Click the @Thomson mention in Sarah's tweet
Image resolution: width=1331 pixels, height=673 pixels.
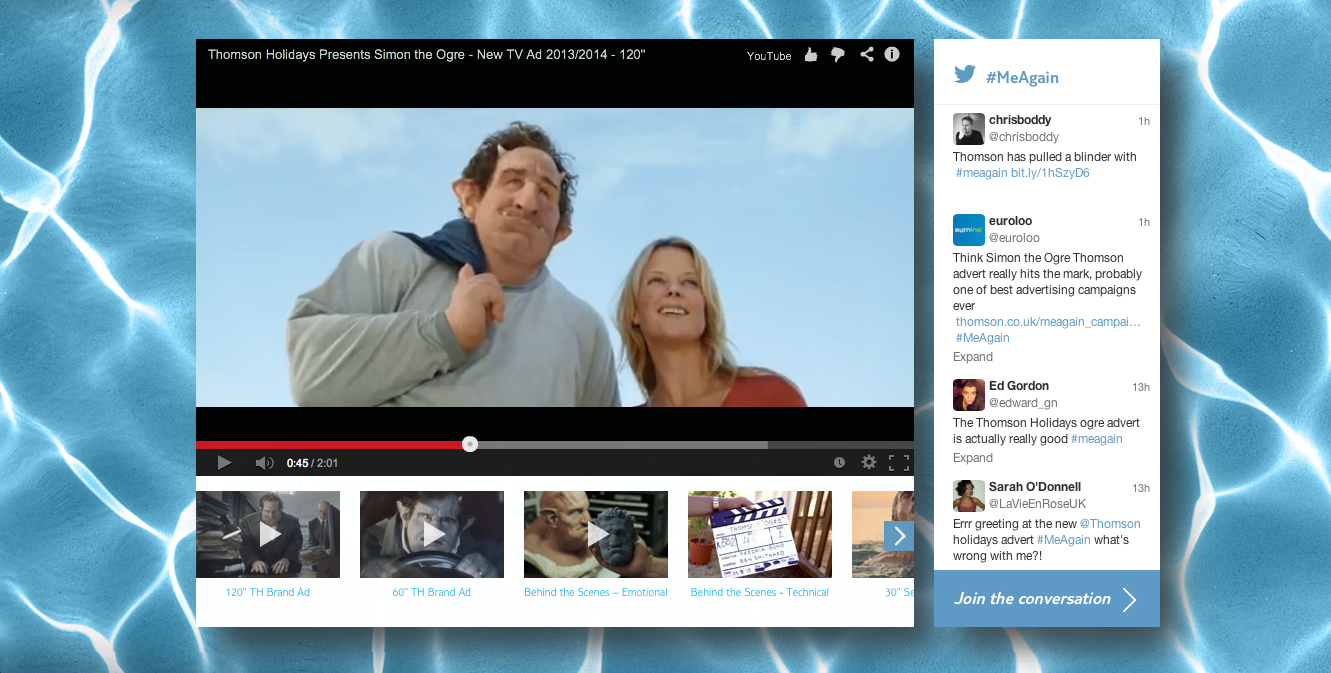[x=1110, y=524]
